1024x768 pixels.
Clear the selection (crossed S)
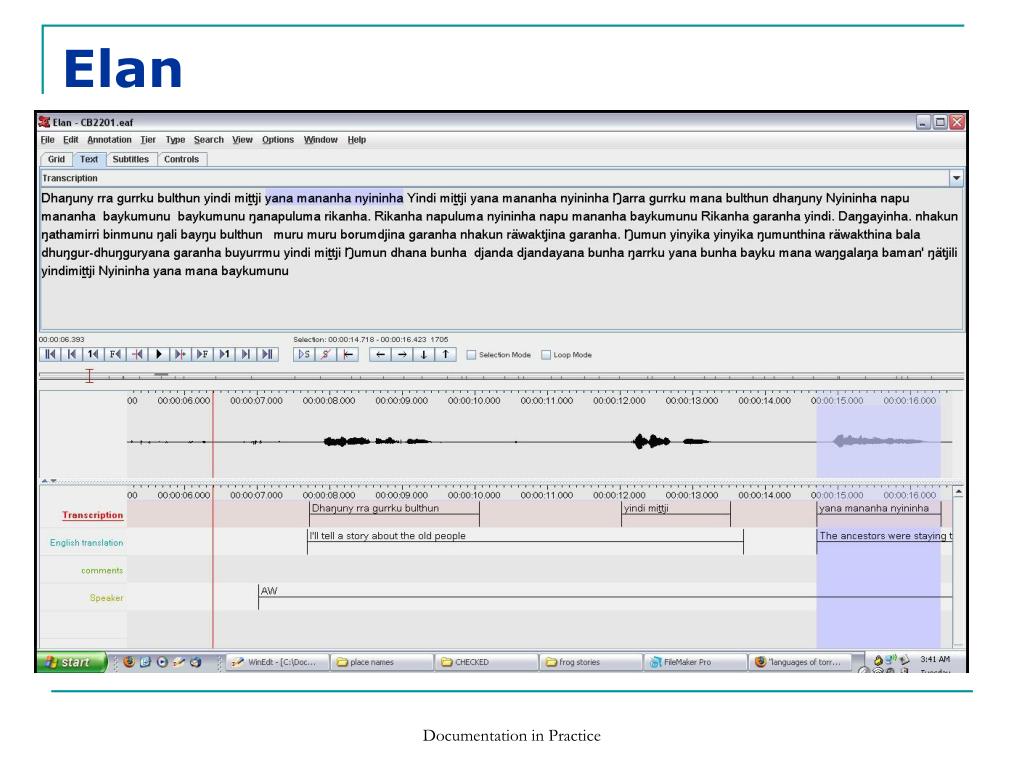pyautogui.click(x=326, y=355)
